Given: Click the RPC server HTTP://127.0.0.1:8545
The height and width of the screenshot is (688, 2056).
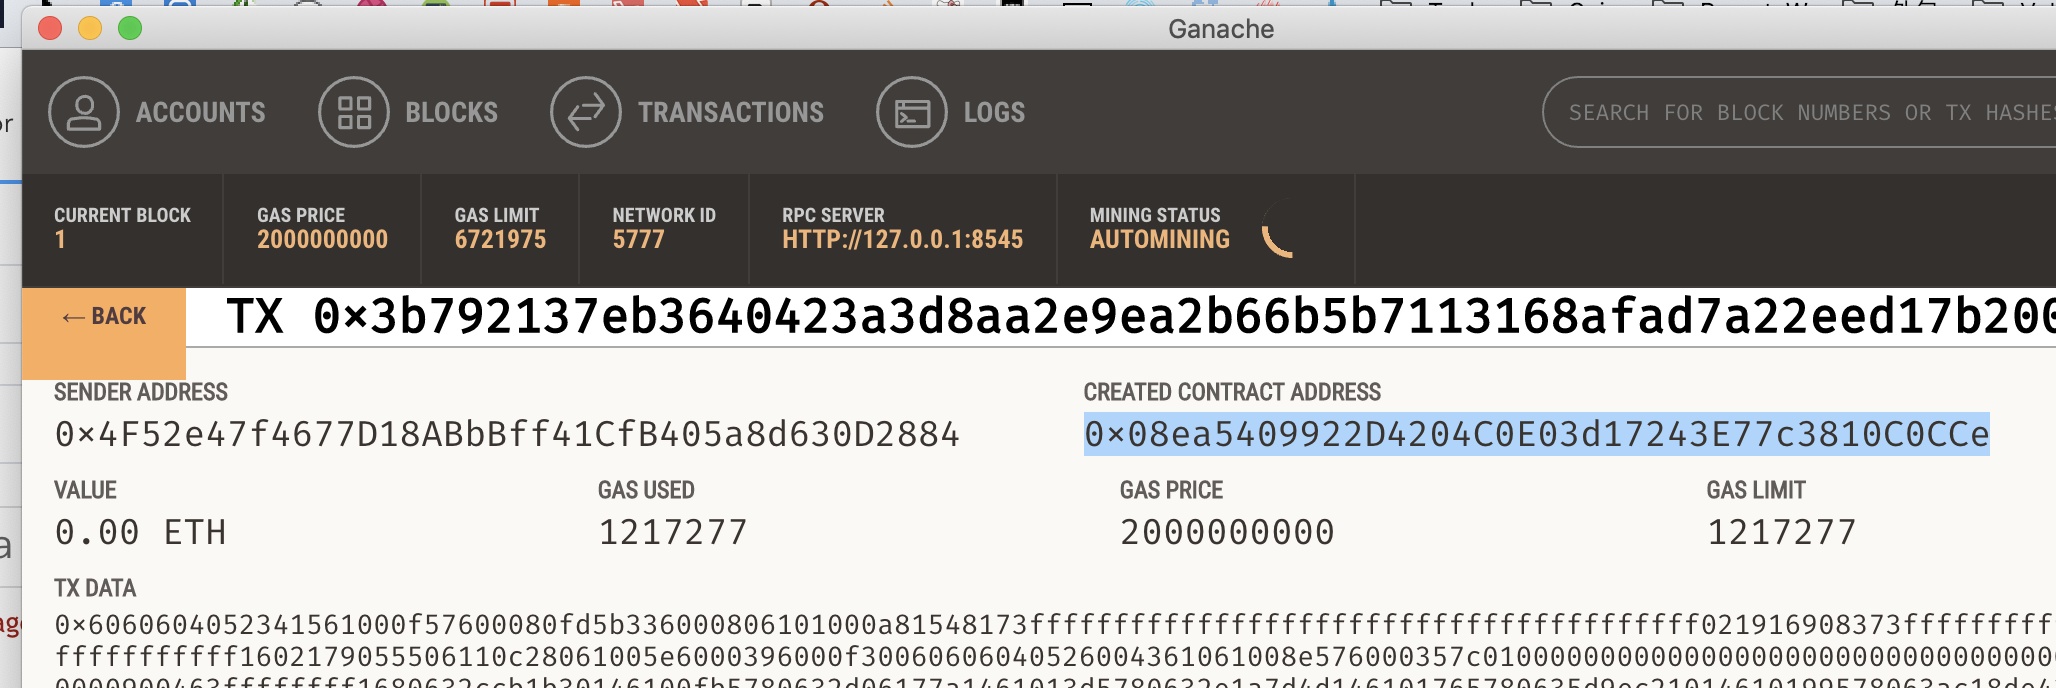Looking at the screenshot, I should [902, 240].
